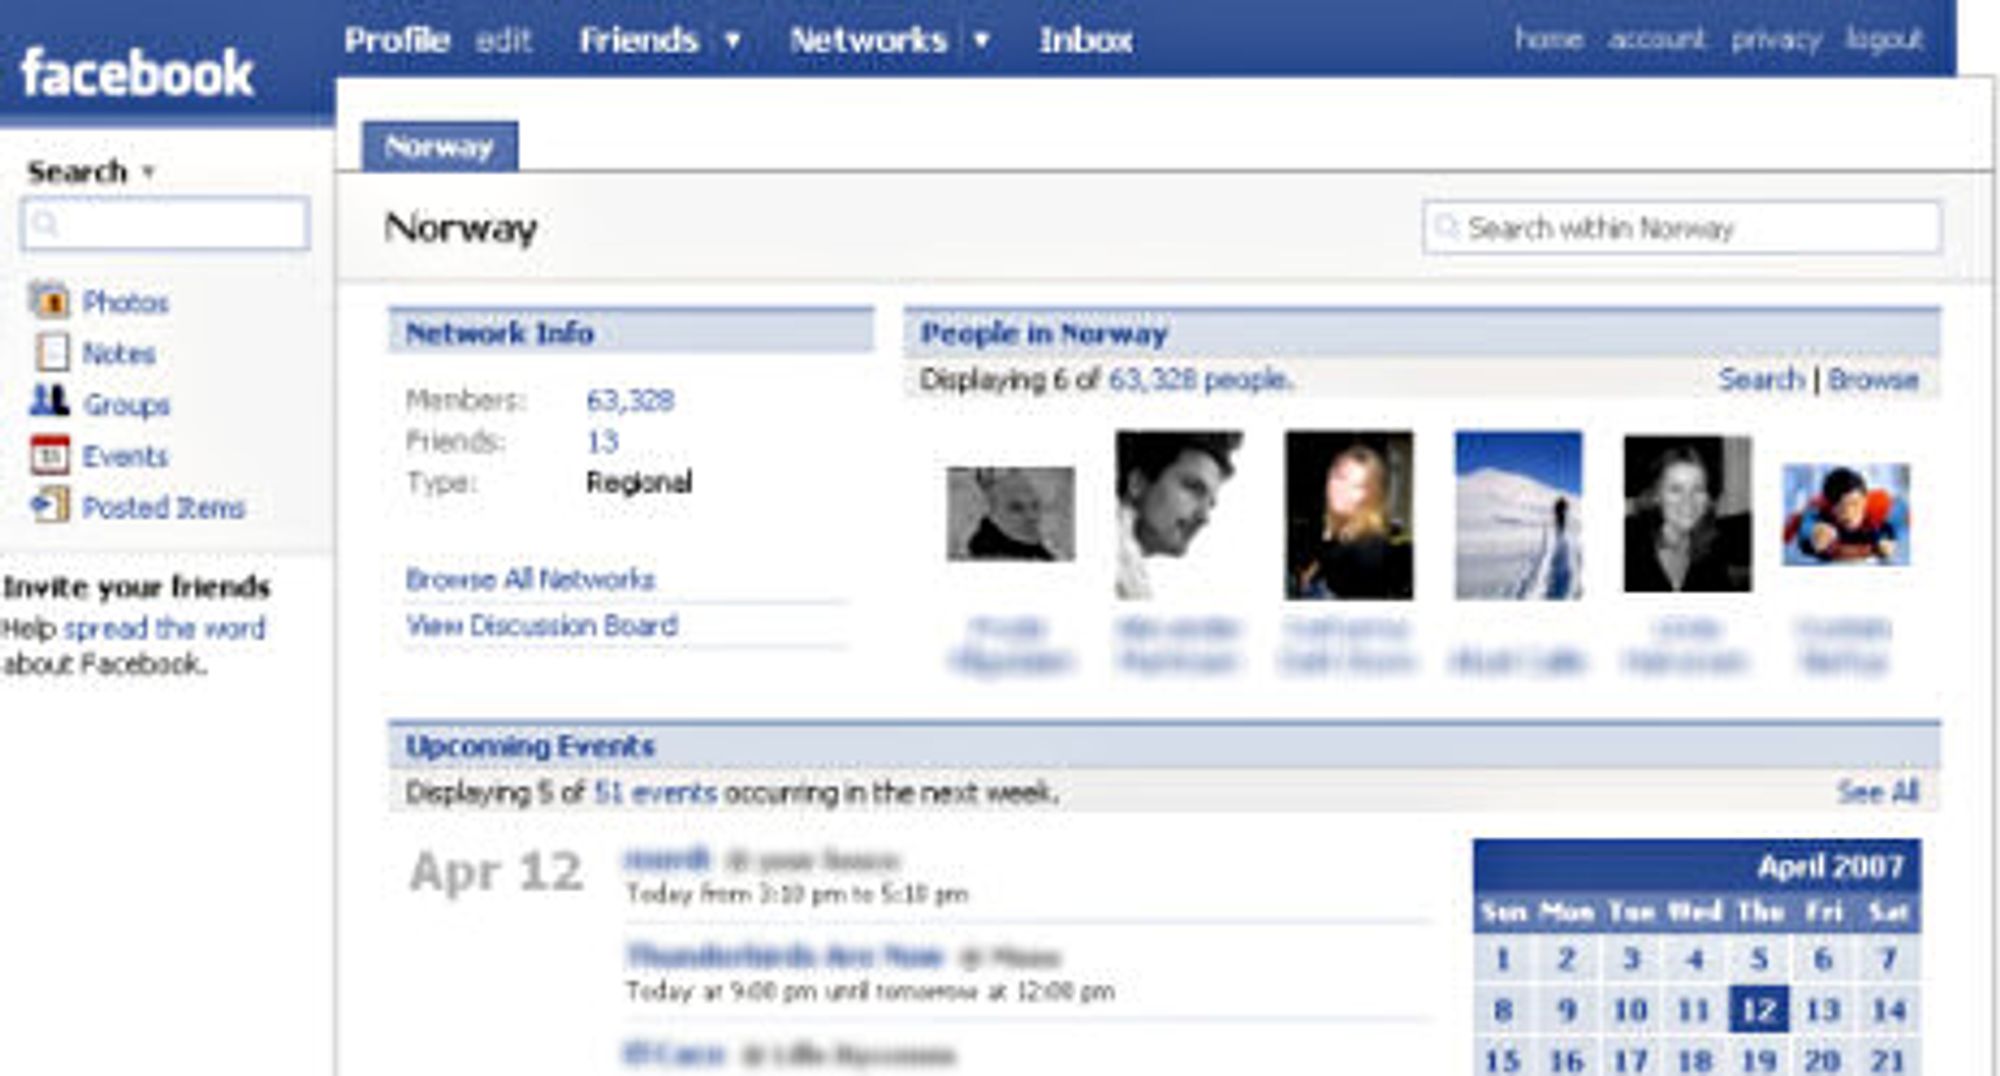Select April 1 in calendar
This screenshot has width=2000, height=1076.
point(1502,959)
